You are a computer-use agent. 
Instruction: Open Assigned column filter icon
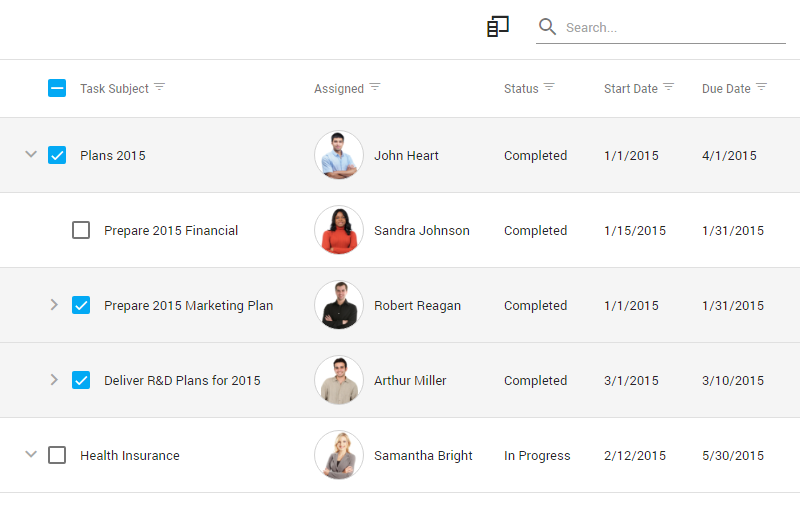click(x=375, y=87)
